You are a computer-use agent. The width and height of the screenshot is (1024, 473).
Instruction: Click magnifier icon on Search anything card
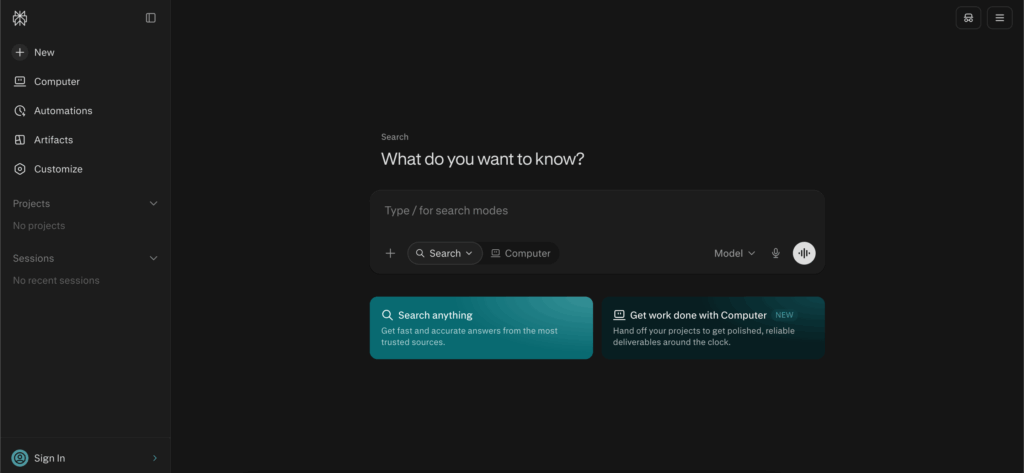point(387,315)
